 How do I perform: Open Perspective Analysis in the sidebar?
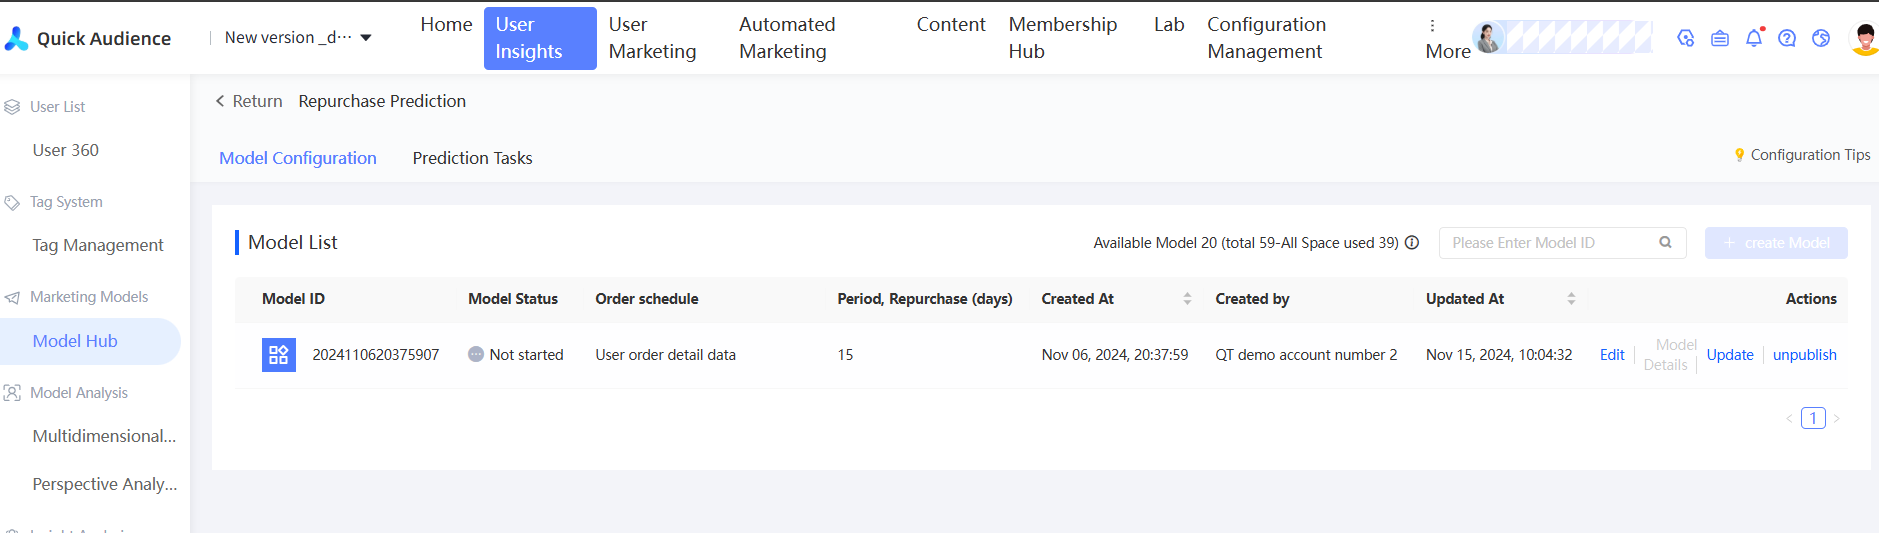point(105,484)
